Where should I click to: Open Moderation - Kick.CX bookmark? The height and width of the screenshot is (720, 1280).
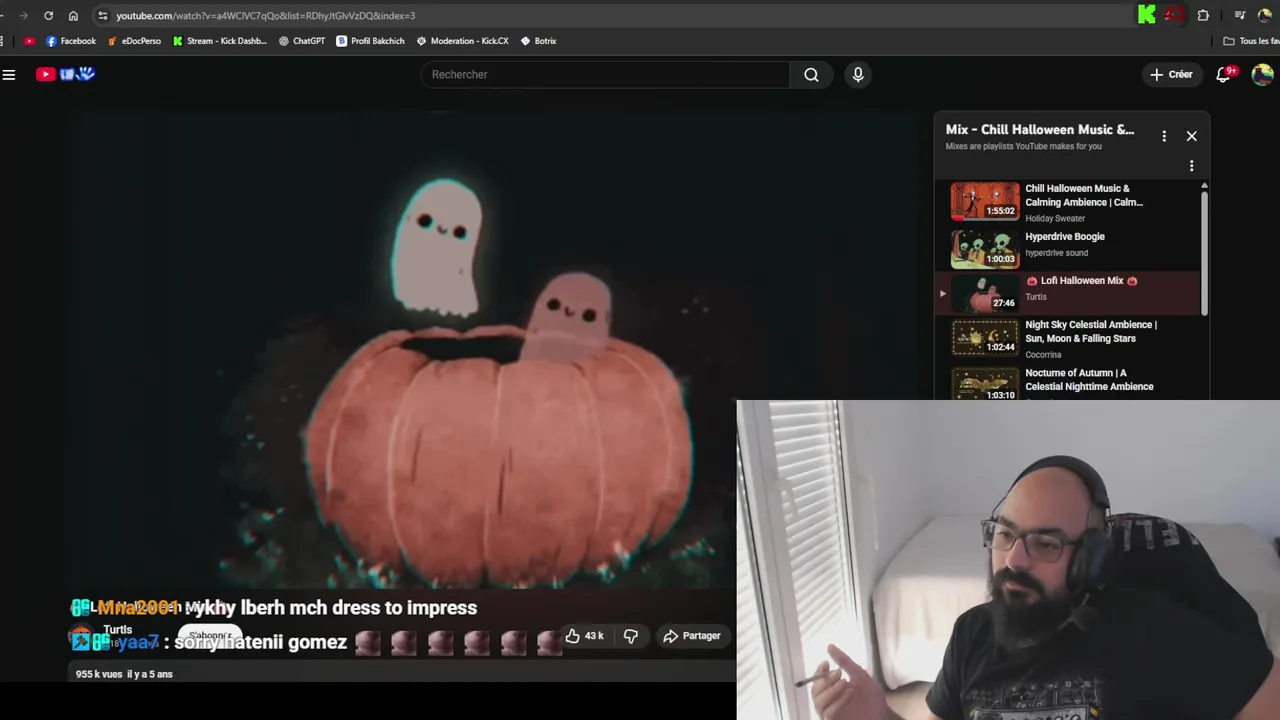(462, 41)
